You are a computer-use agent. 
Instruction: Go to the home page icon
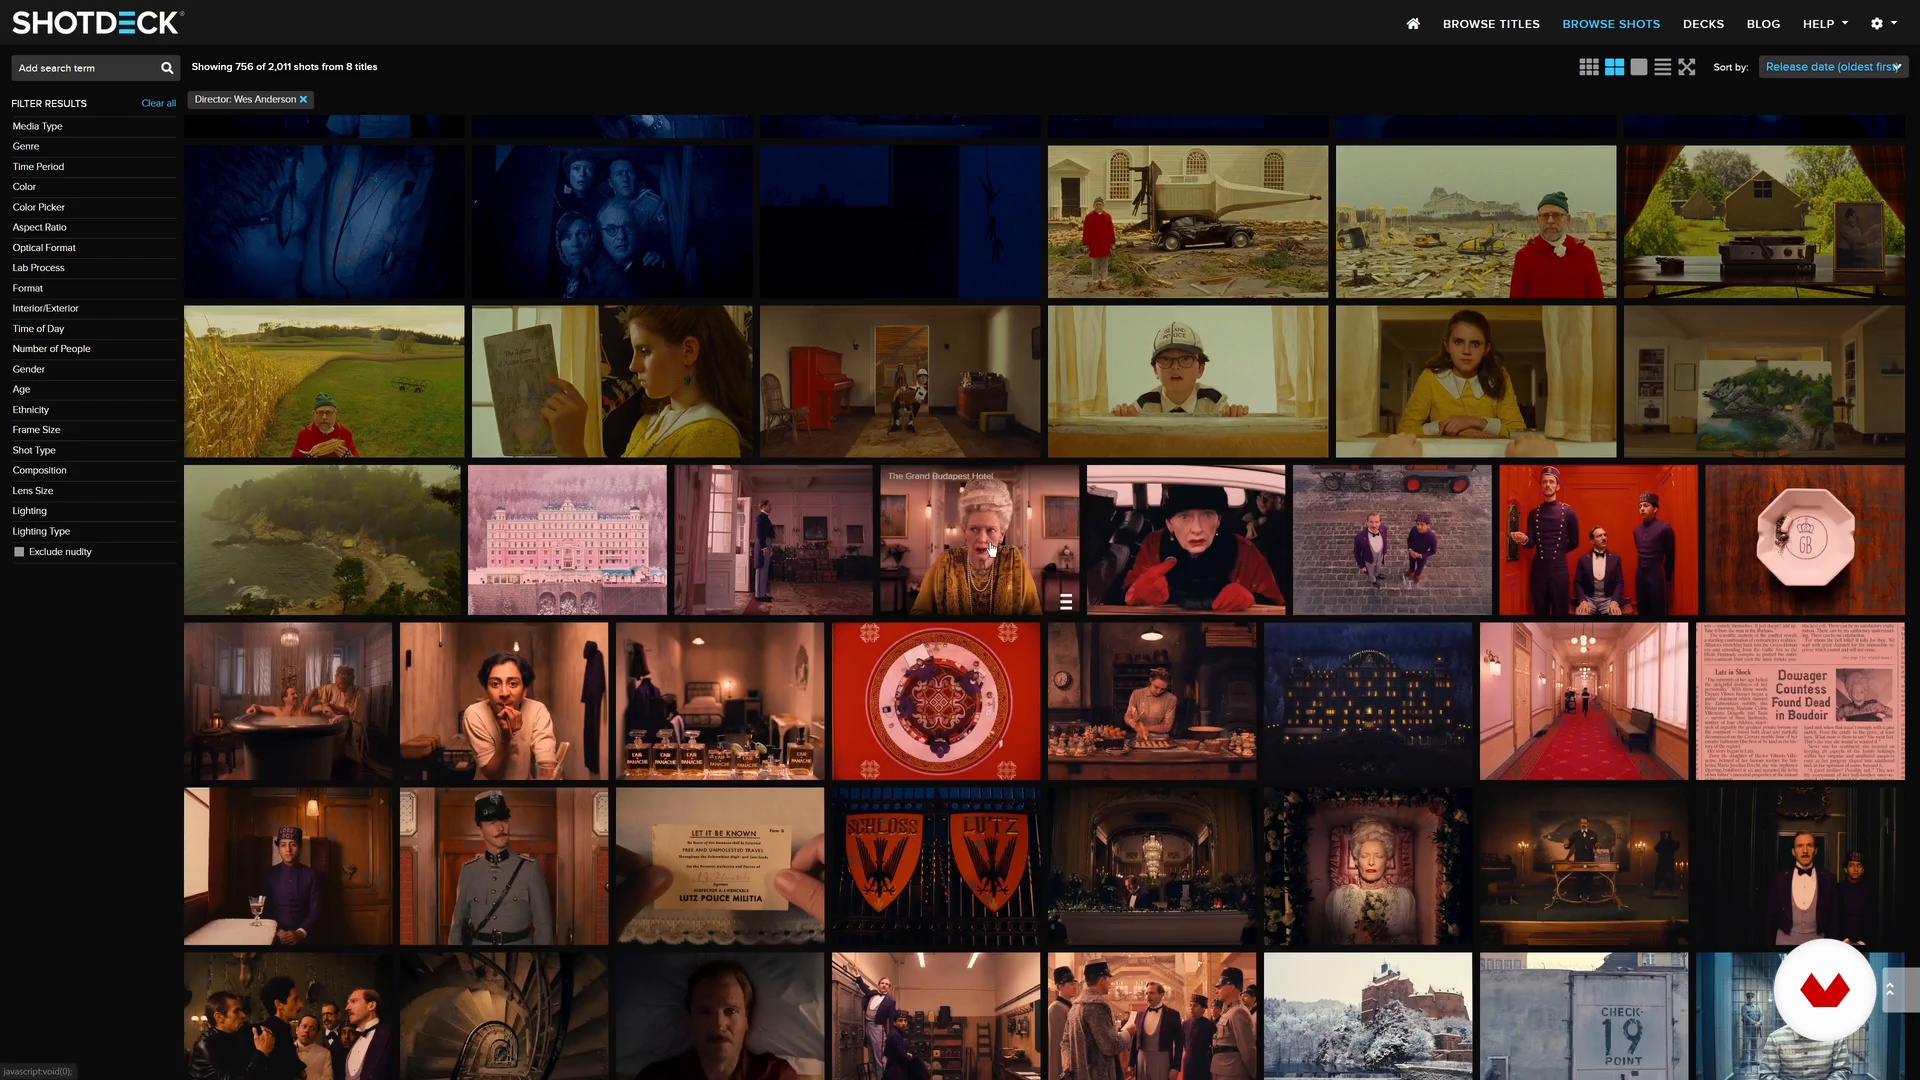point(1412,24)
